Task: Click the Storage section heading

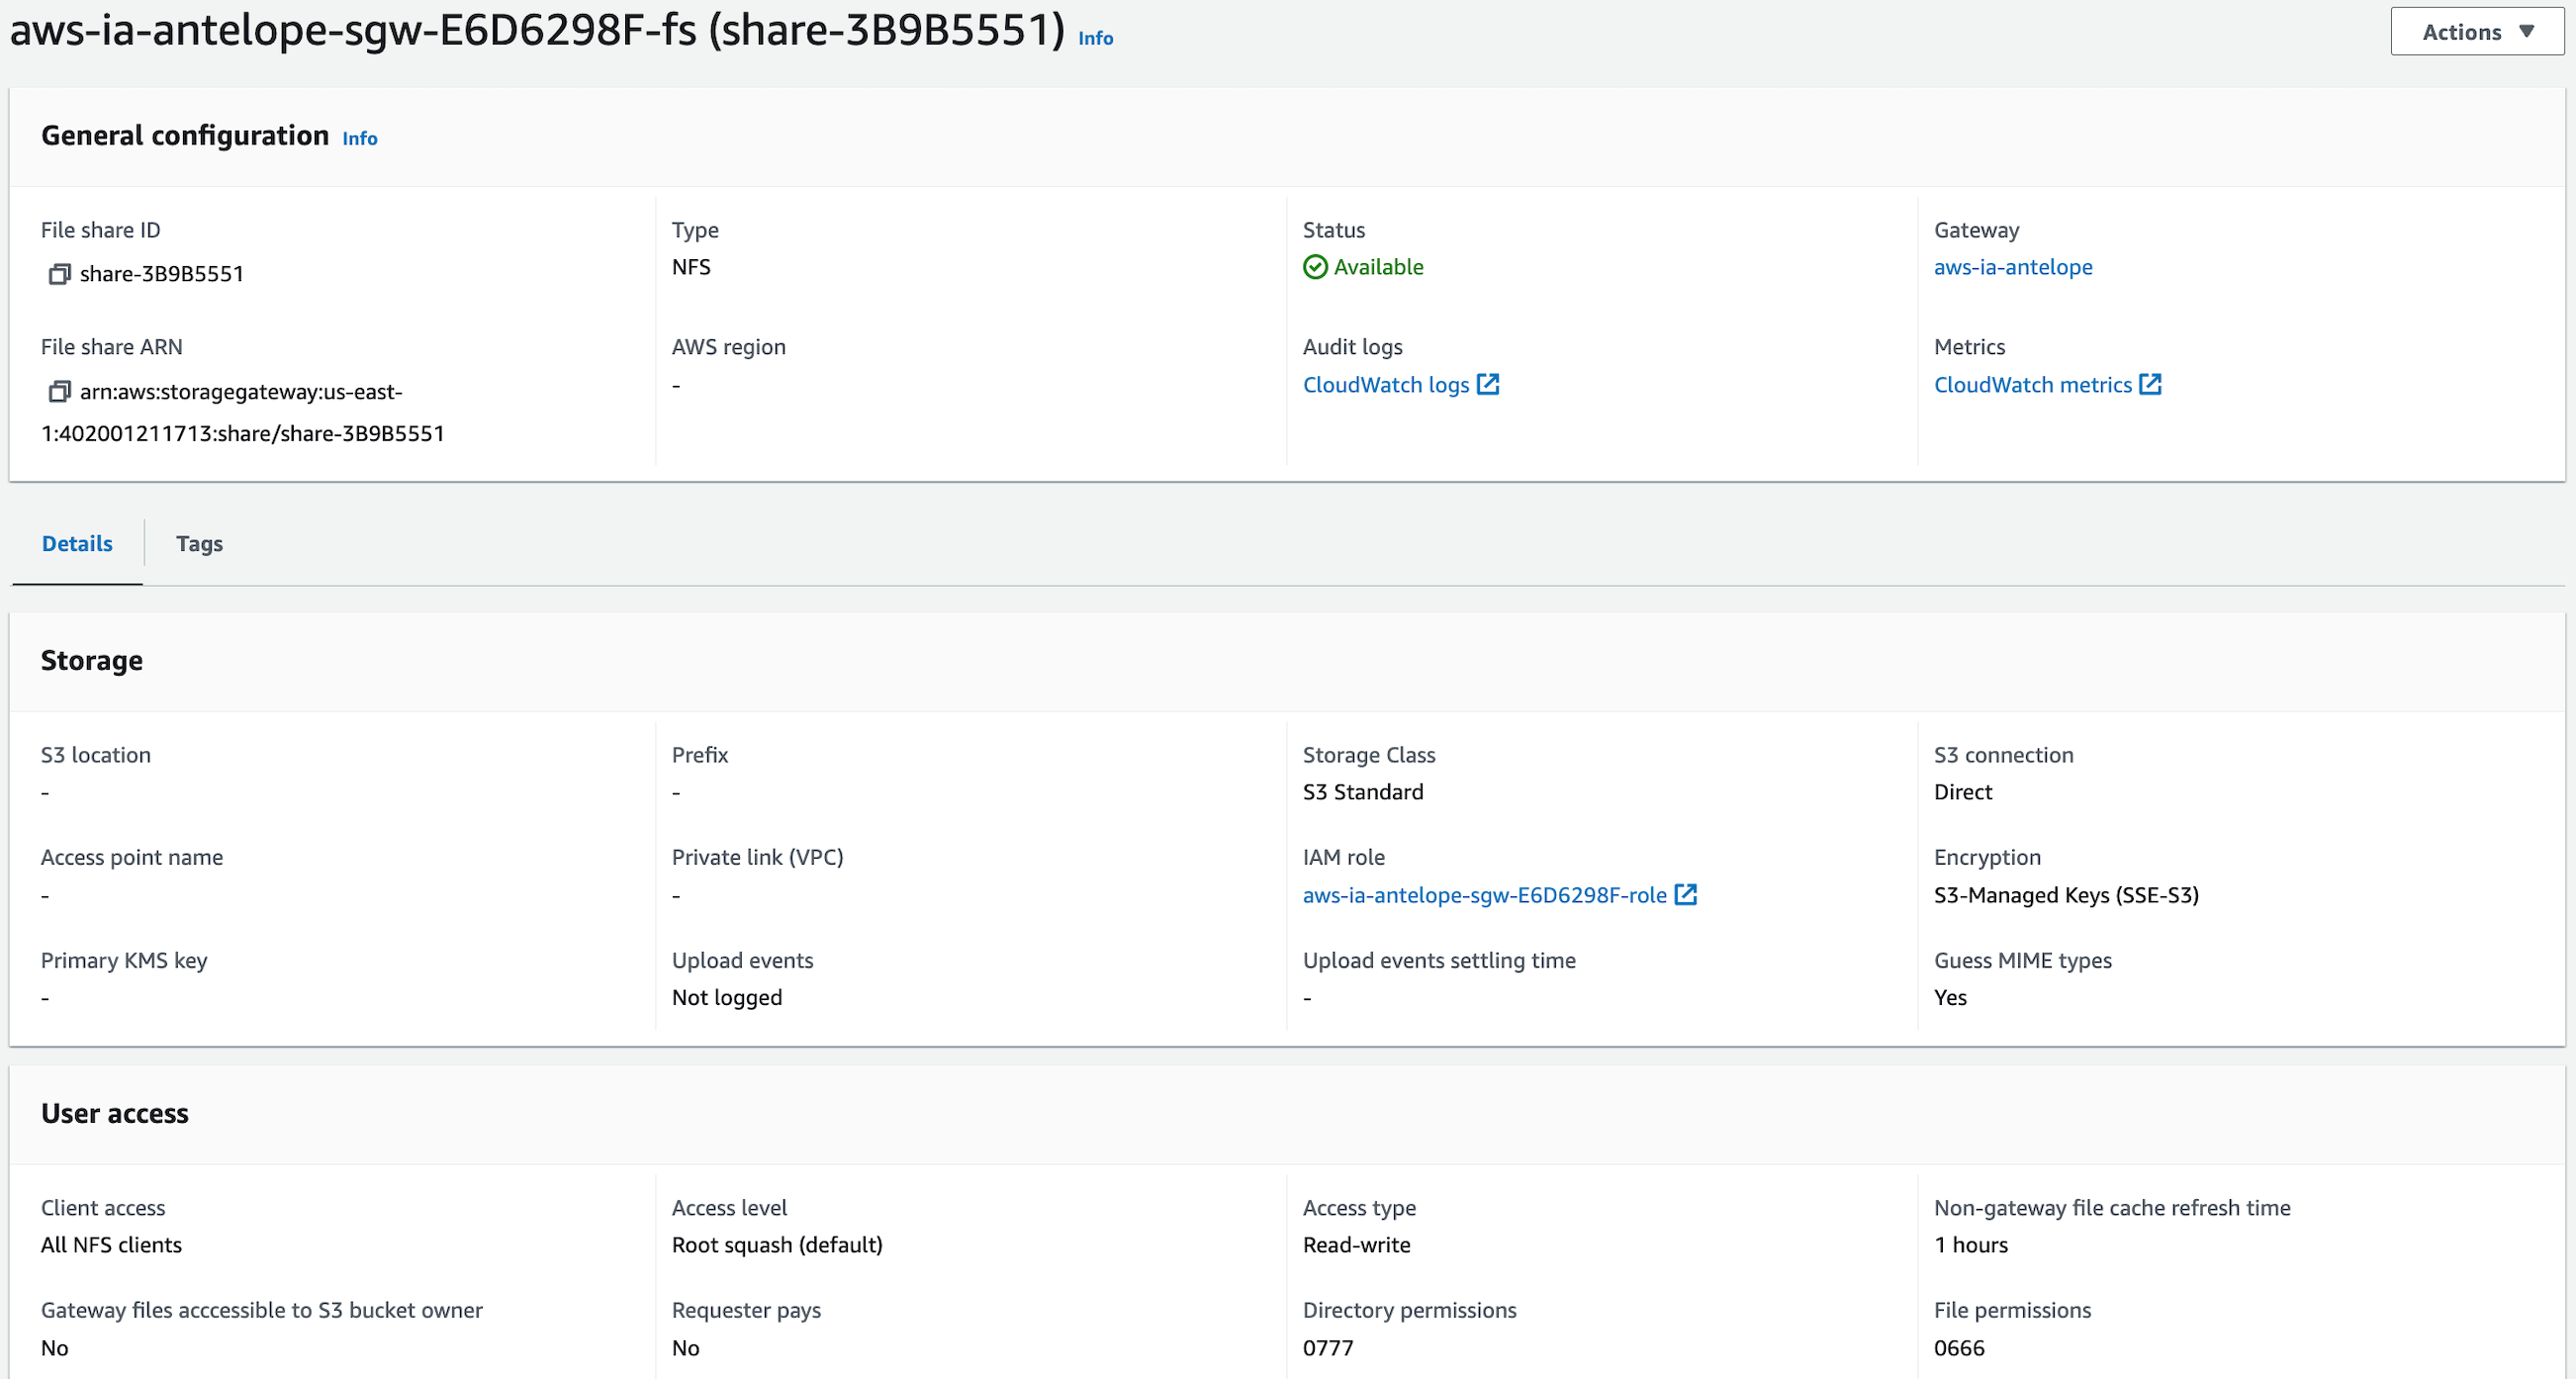Action: (91, 660)
